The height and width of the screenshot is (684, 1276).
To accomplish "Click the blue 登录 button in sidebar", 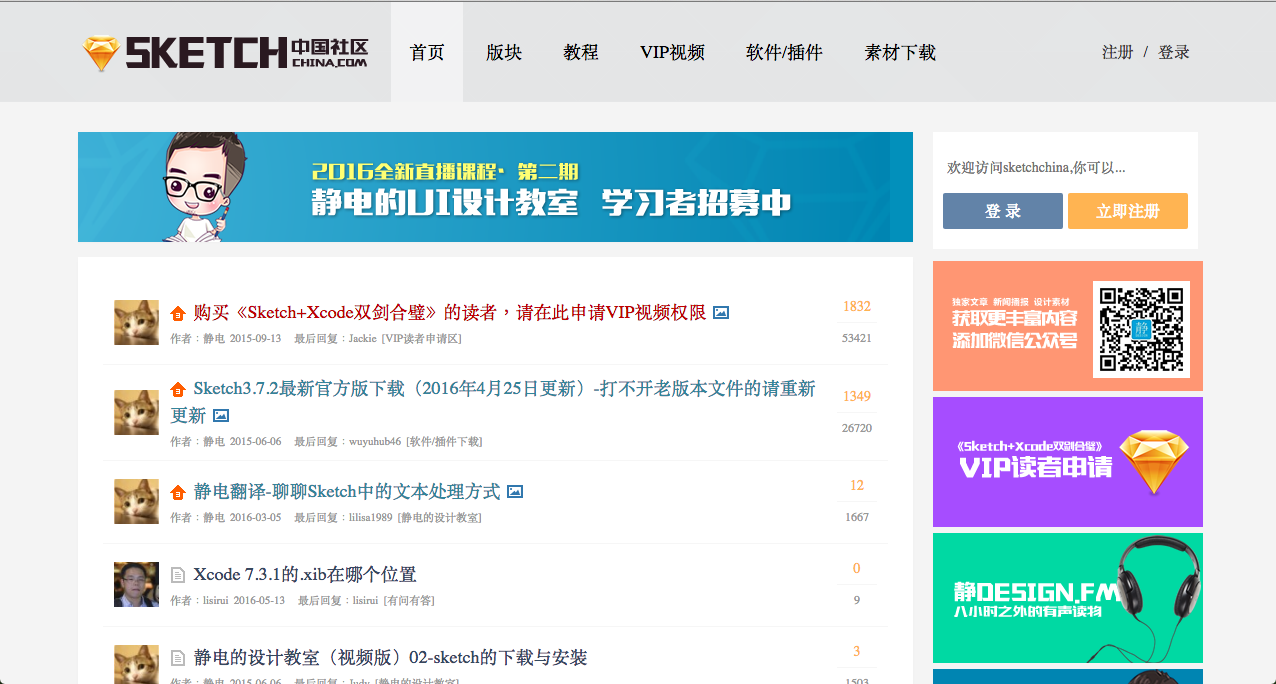I will [x=1003, y=211].
